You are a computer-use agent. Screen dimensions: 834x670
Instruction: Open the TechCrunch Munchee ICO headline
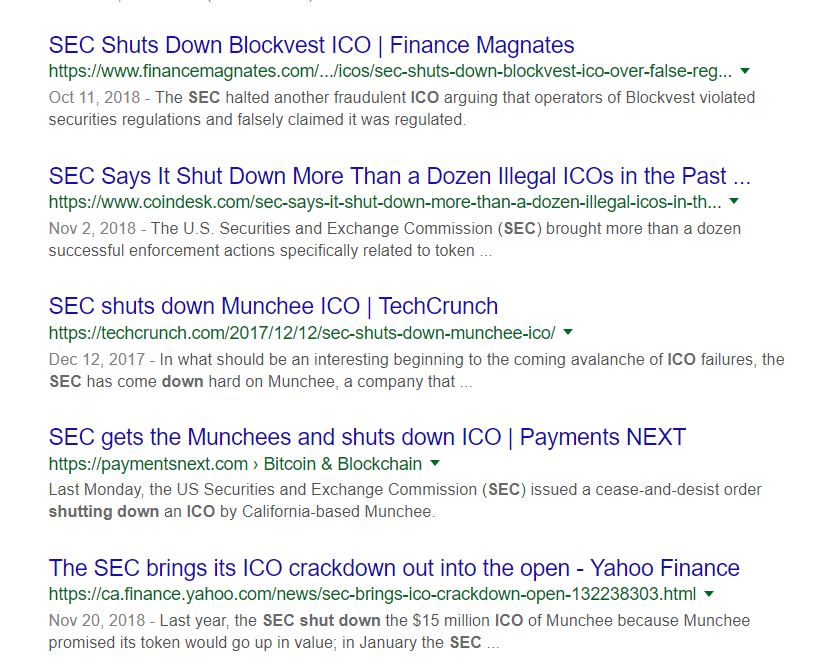273,306
